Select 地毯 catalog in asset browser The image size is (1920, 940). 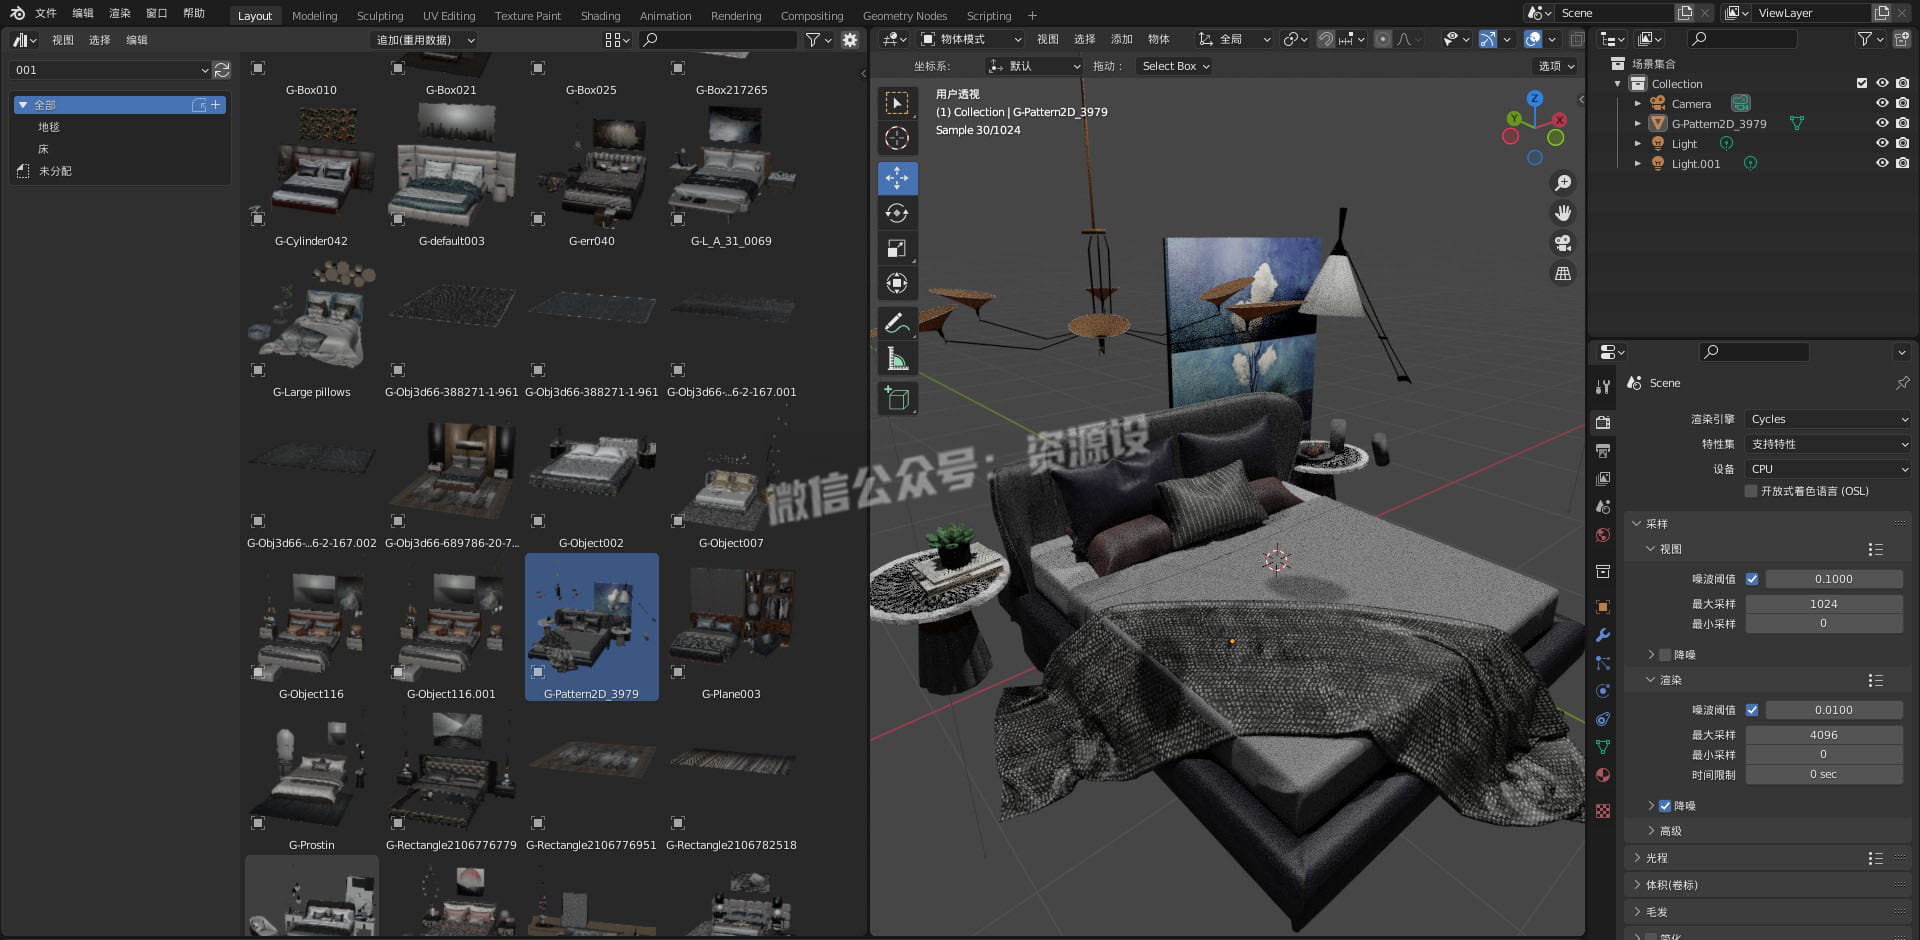pyautogui.click(x=49, y=127)
